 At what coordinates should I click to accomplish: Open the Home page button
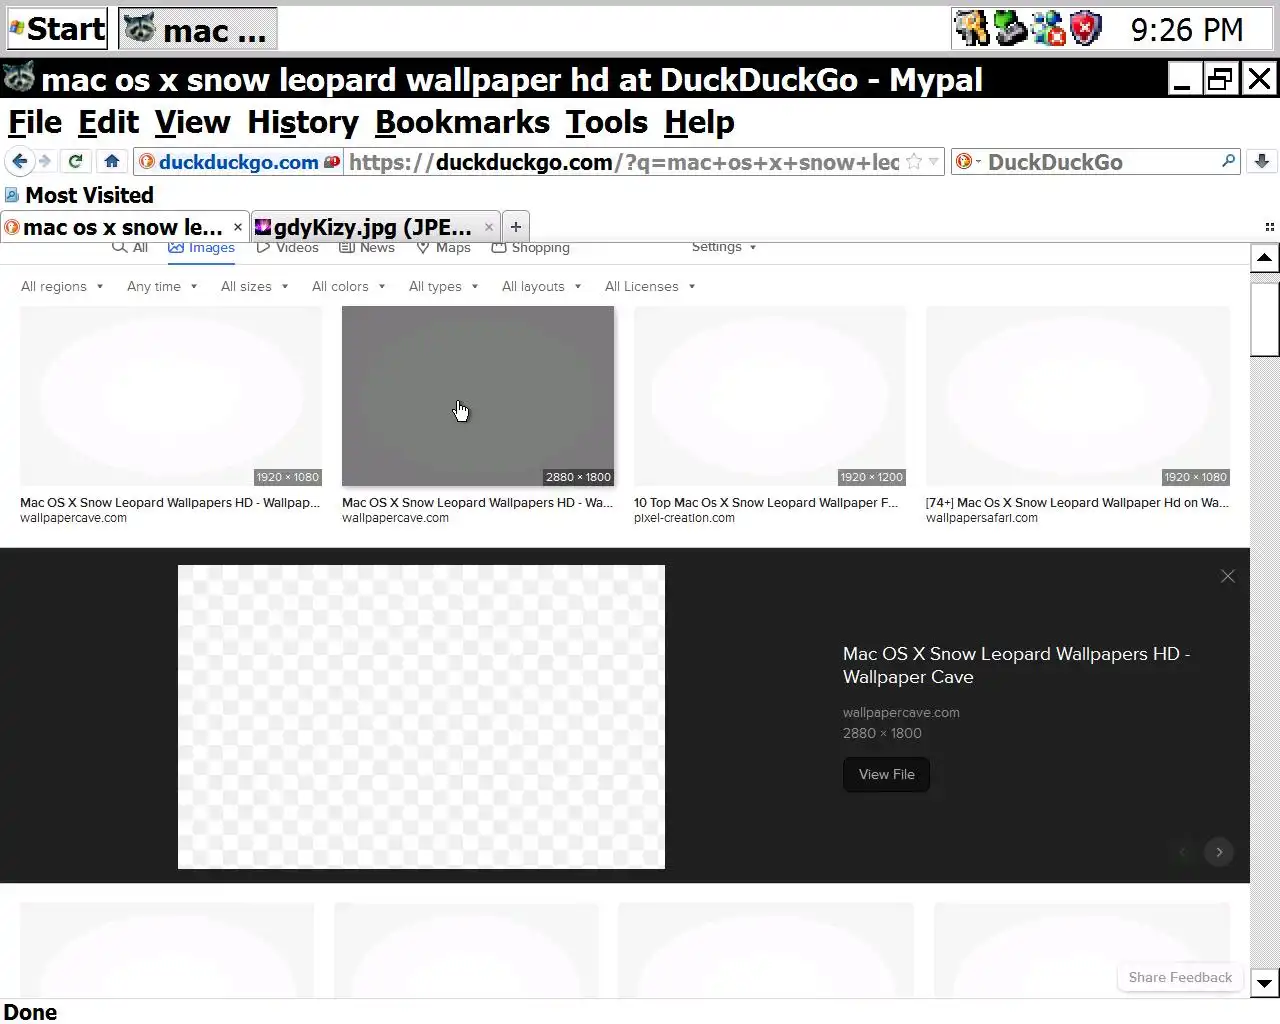click(x=112, y=161)
